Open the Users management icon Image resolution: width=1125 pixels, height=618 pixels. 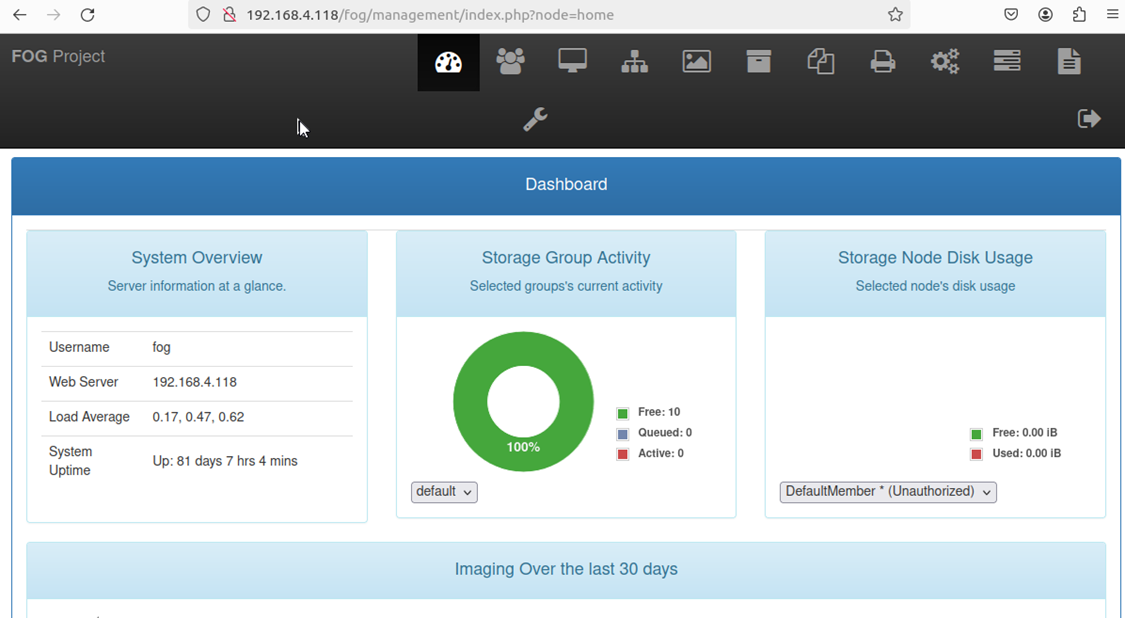(510, 62)
